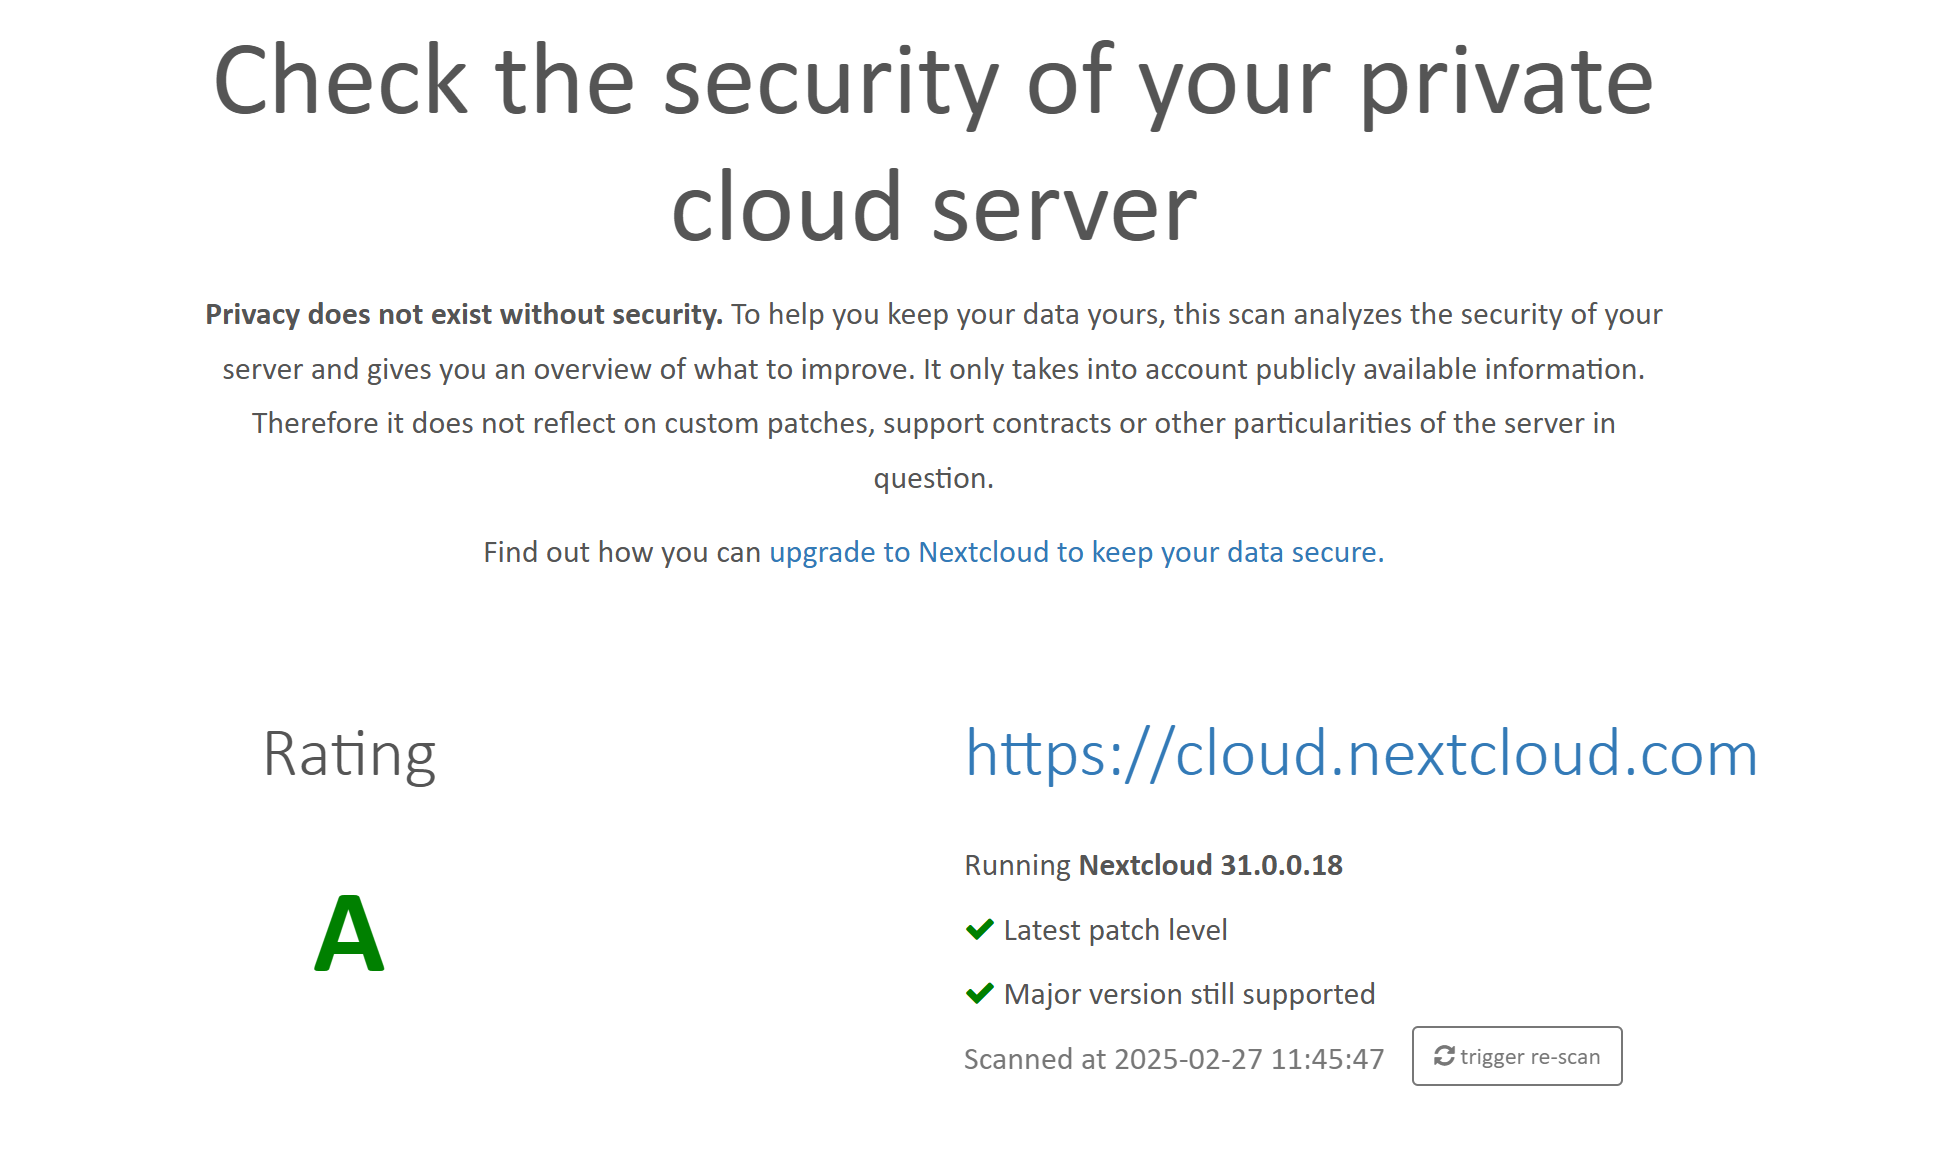Click the "Check the security of your private" title line
The width and height of the screenshot is (1935, 1164).
tap(933, 81)
